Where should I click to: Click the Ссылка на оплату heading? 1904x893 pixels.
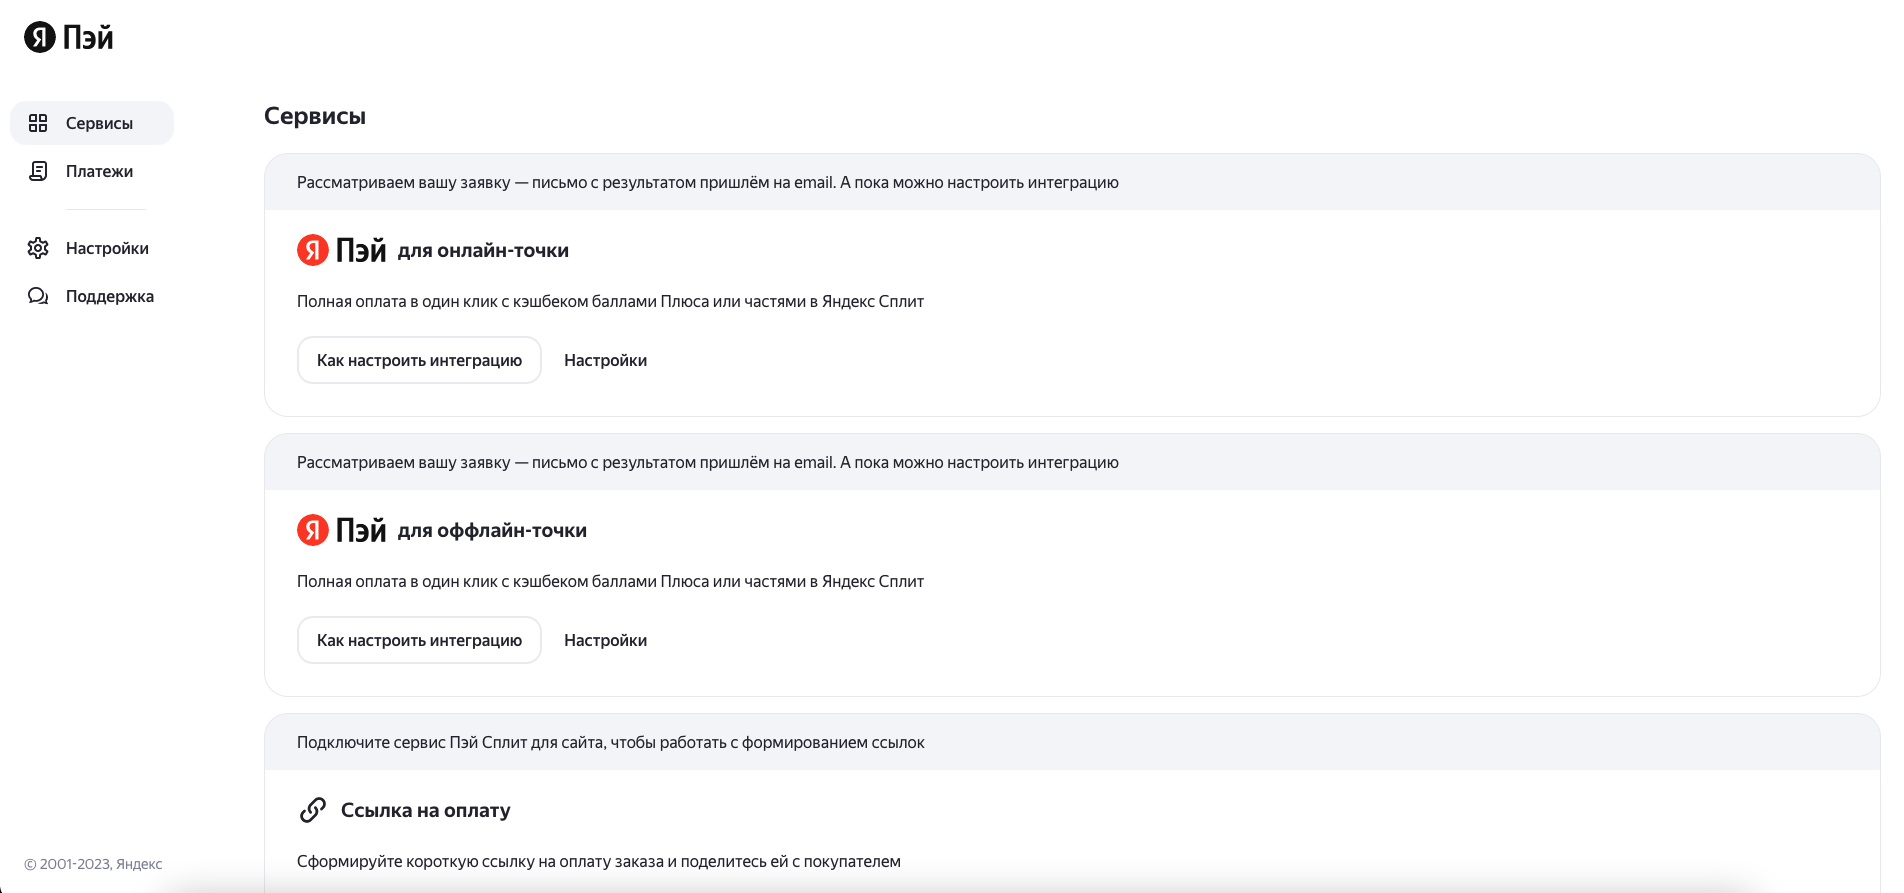[425, 810]
